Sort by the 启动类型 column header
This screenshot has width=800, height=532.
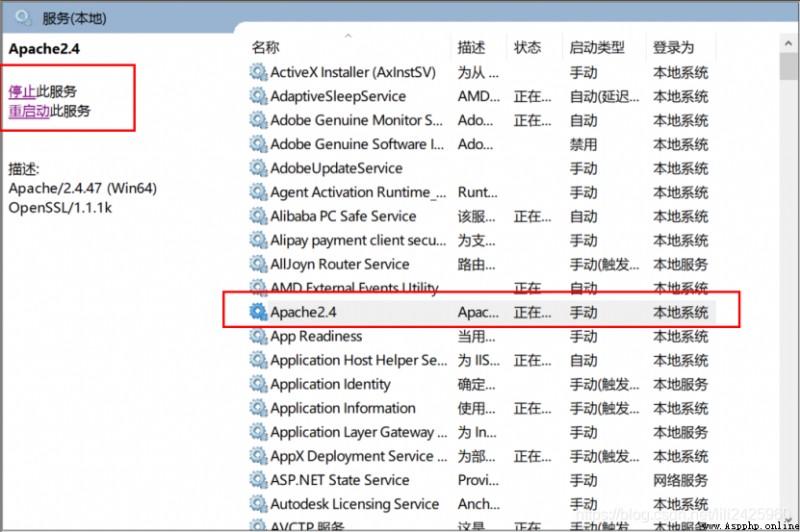click(x=597, y=47)
